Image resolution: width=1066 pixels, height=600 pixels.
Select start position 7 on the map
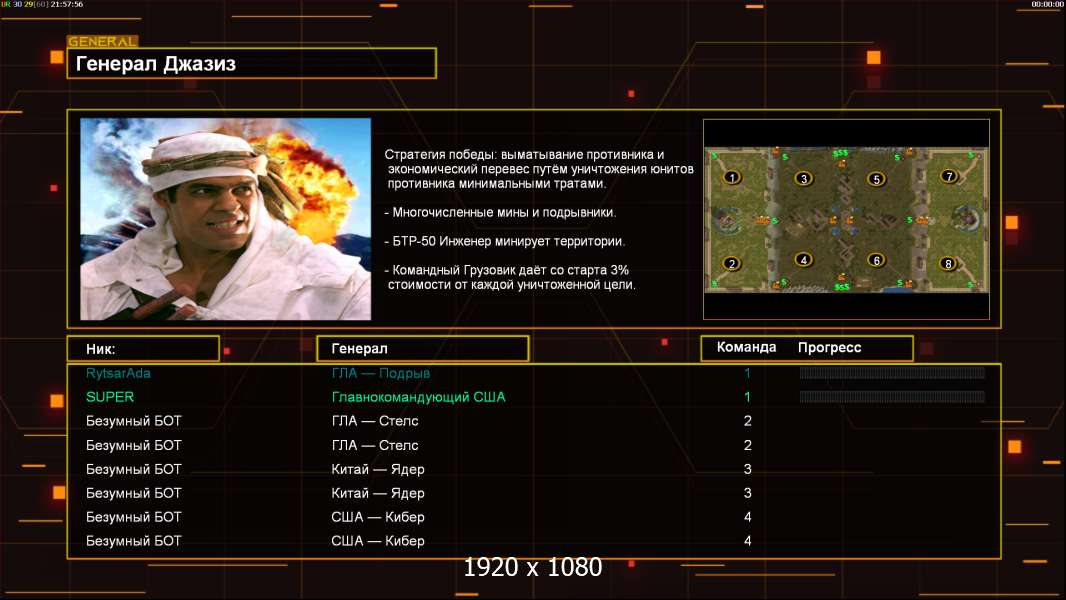coord(948,176)
